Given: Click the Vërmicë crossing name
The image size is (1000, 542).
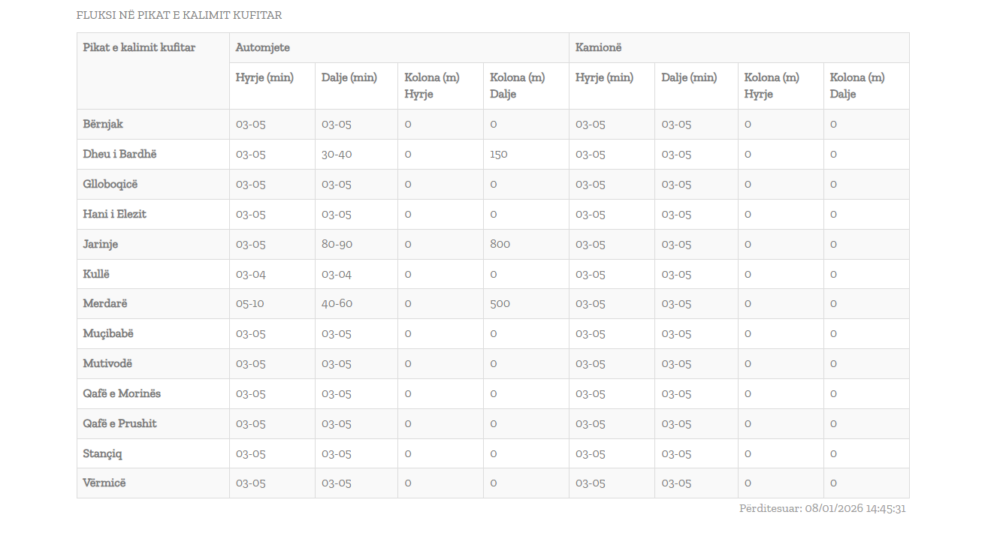Looking at the screenshot, I should (x=106, y=483).
